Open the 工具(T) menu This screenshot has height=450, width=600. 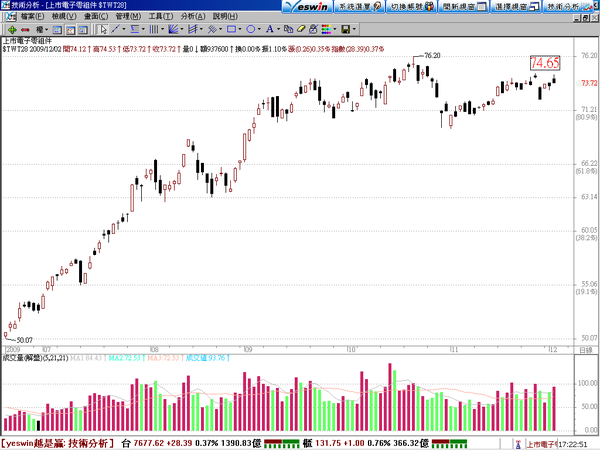(x=161, y=16)
